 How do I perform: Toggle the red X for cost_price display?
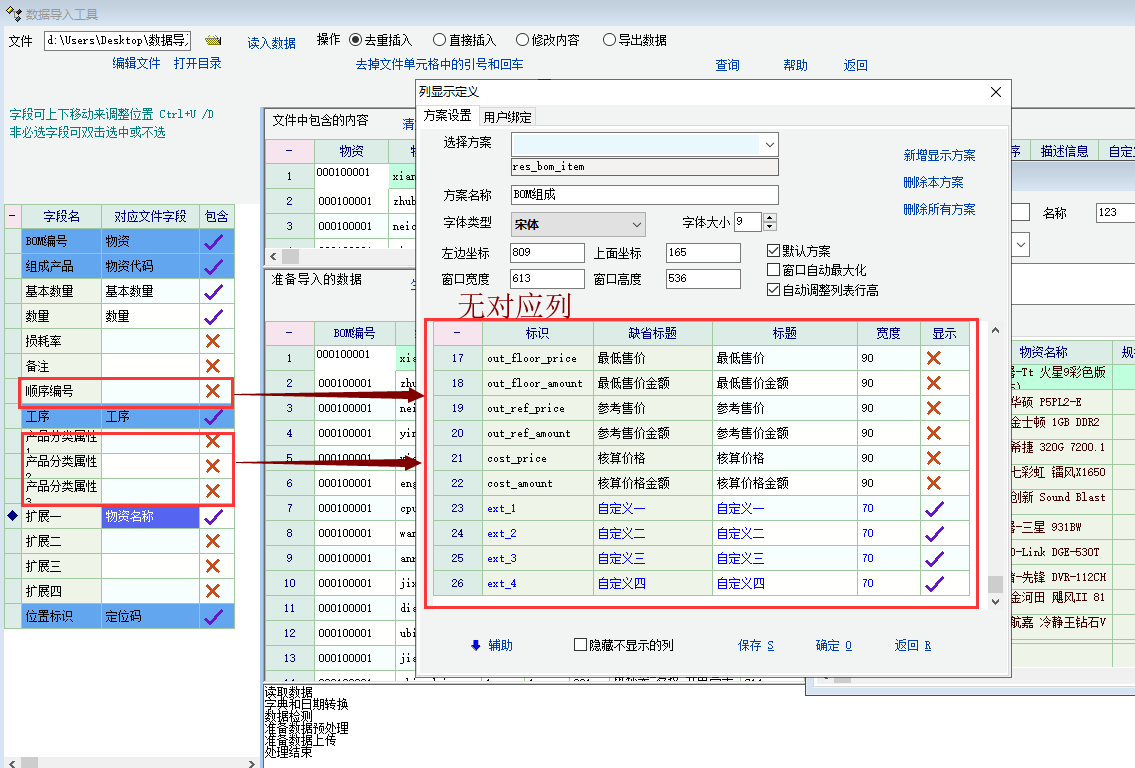pos(934,458)
